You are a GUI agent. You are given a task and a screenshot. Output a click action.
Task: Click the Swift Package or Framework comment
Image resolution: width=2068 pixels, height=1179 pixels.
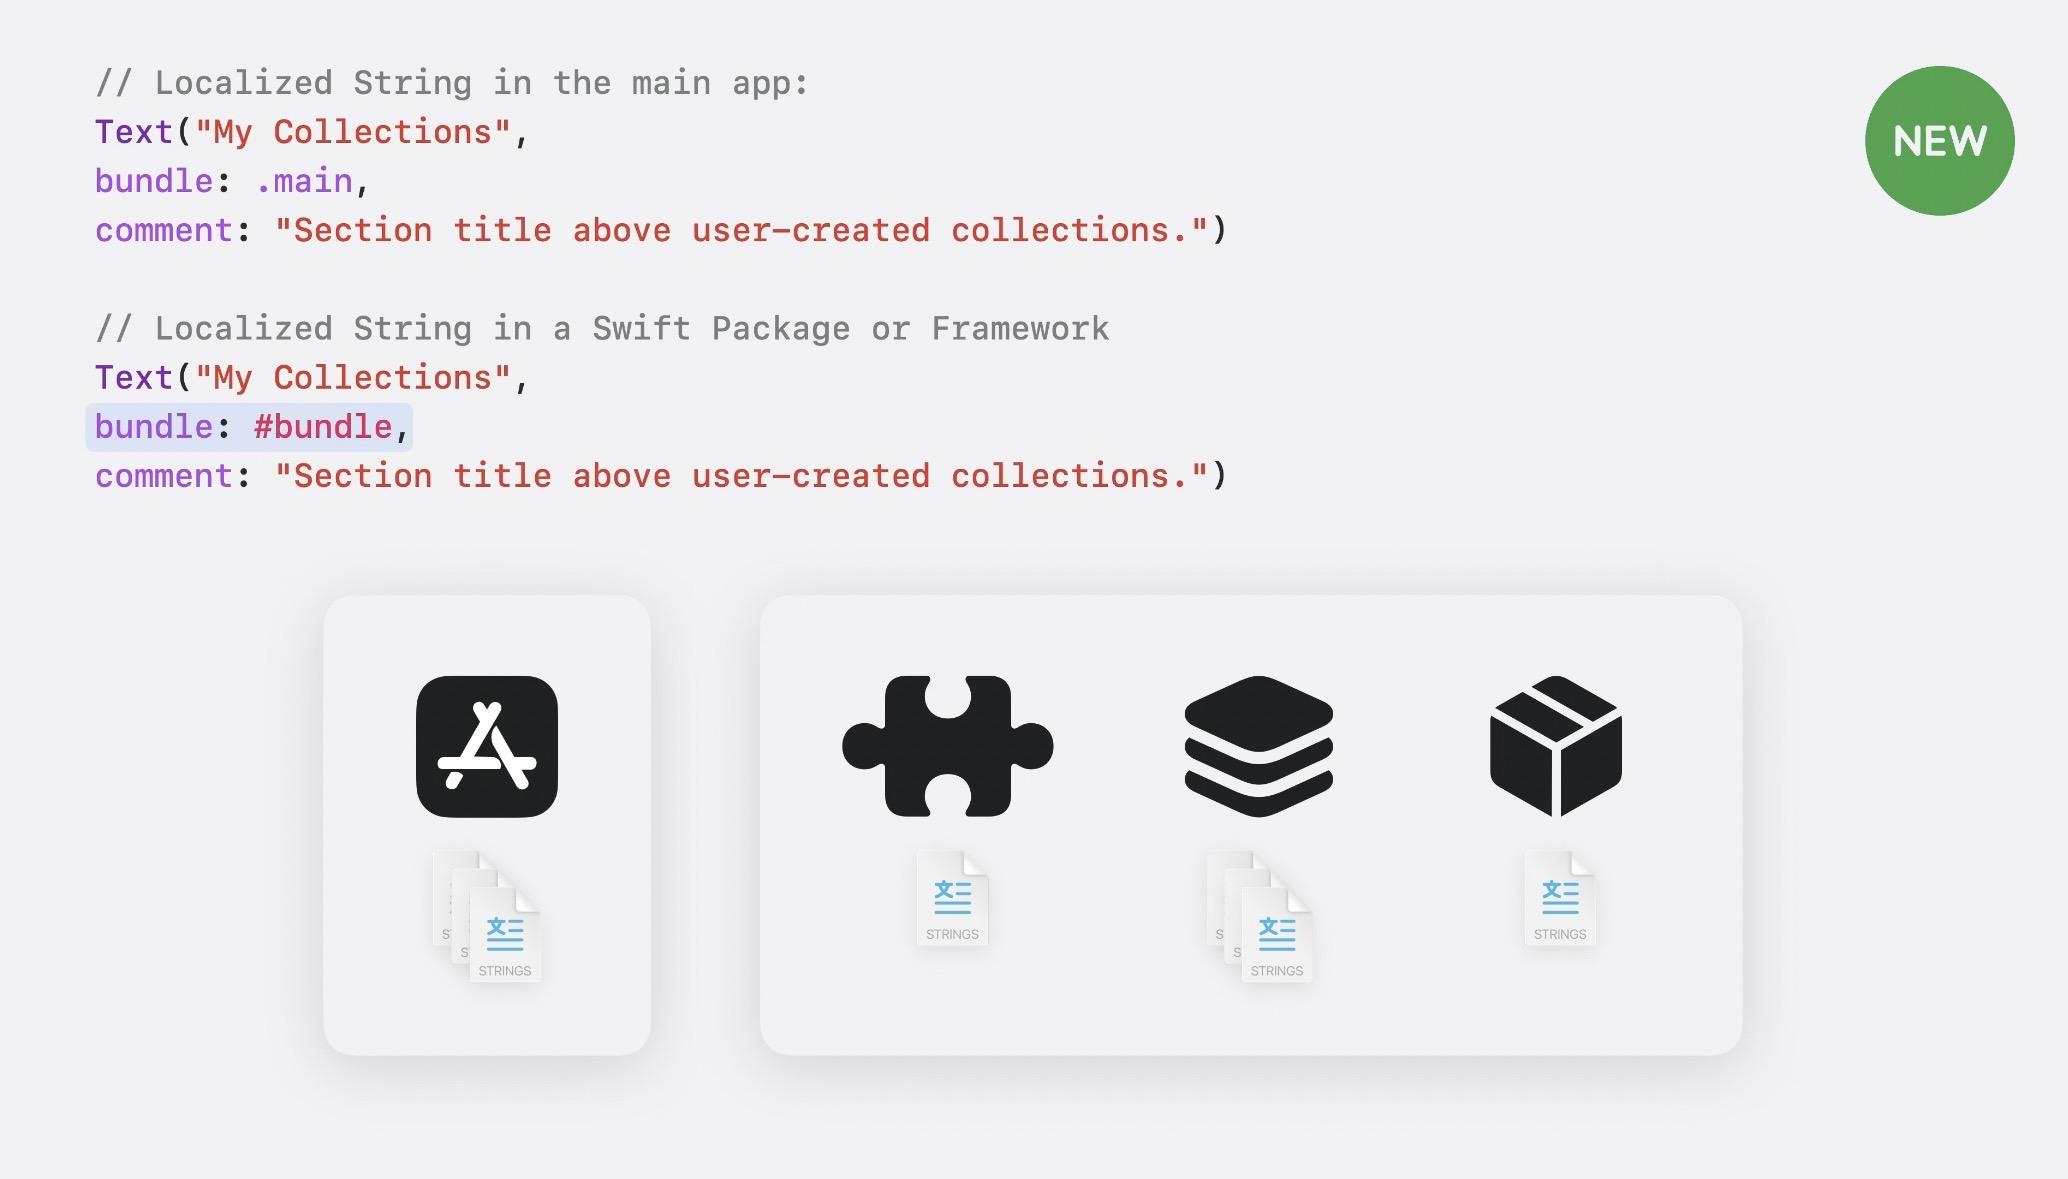602,328
